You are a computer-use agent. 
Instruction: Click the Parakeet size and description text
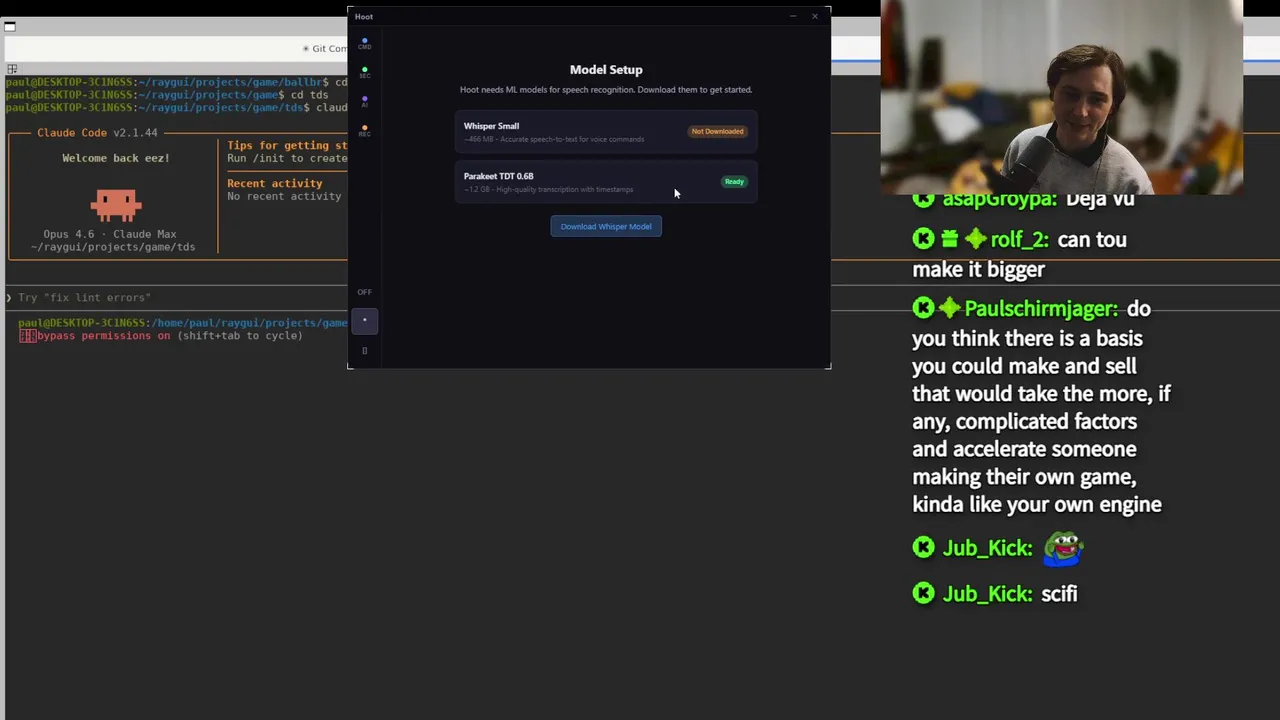pos(548,189)
